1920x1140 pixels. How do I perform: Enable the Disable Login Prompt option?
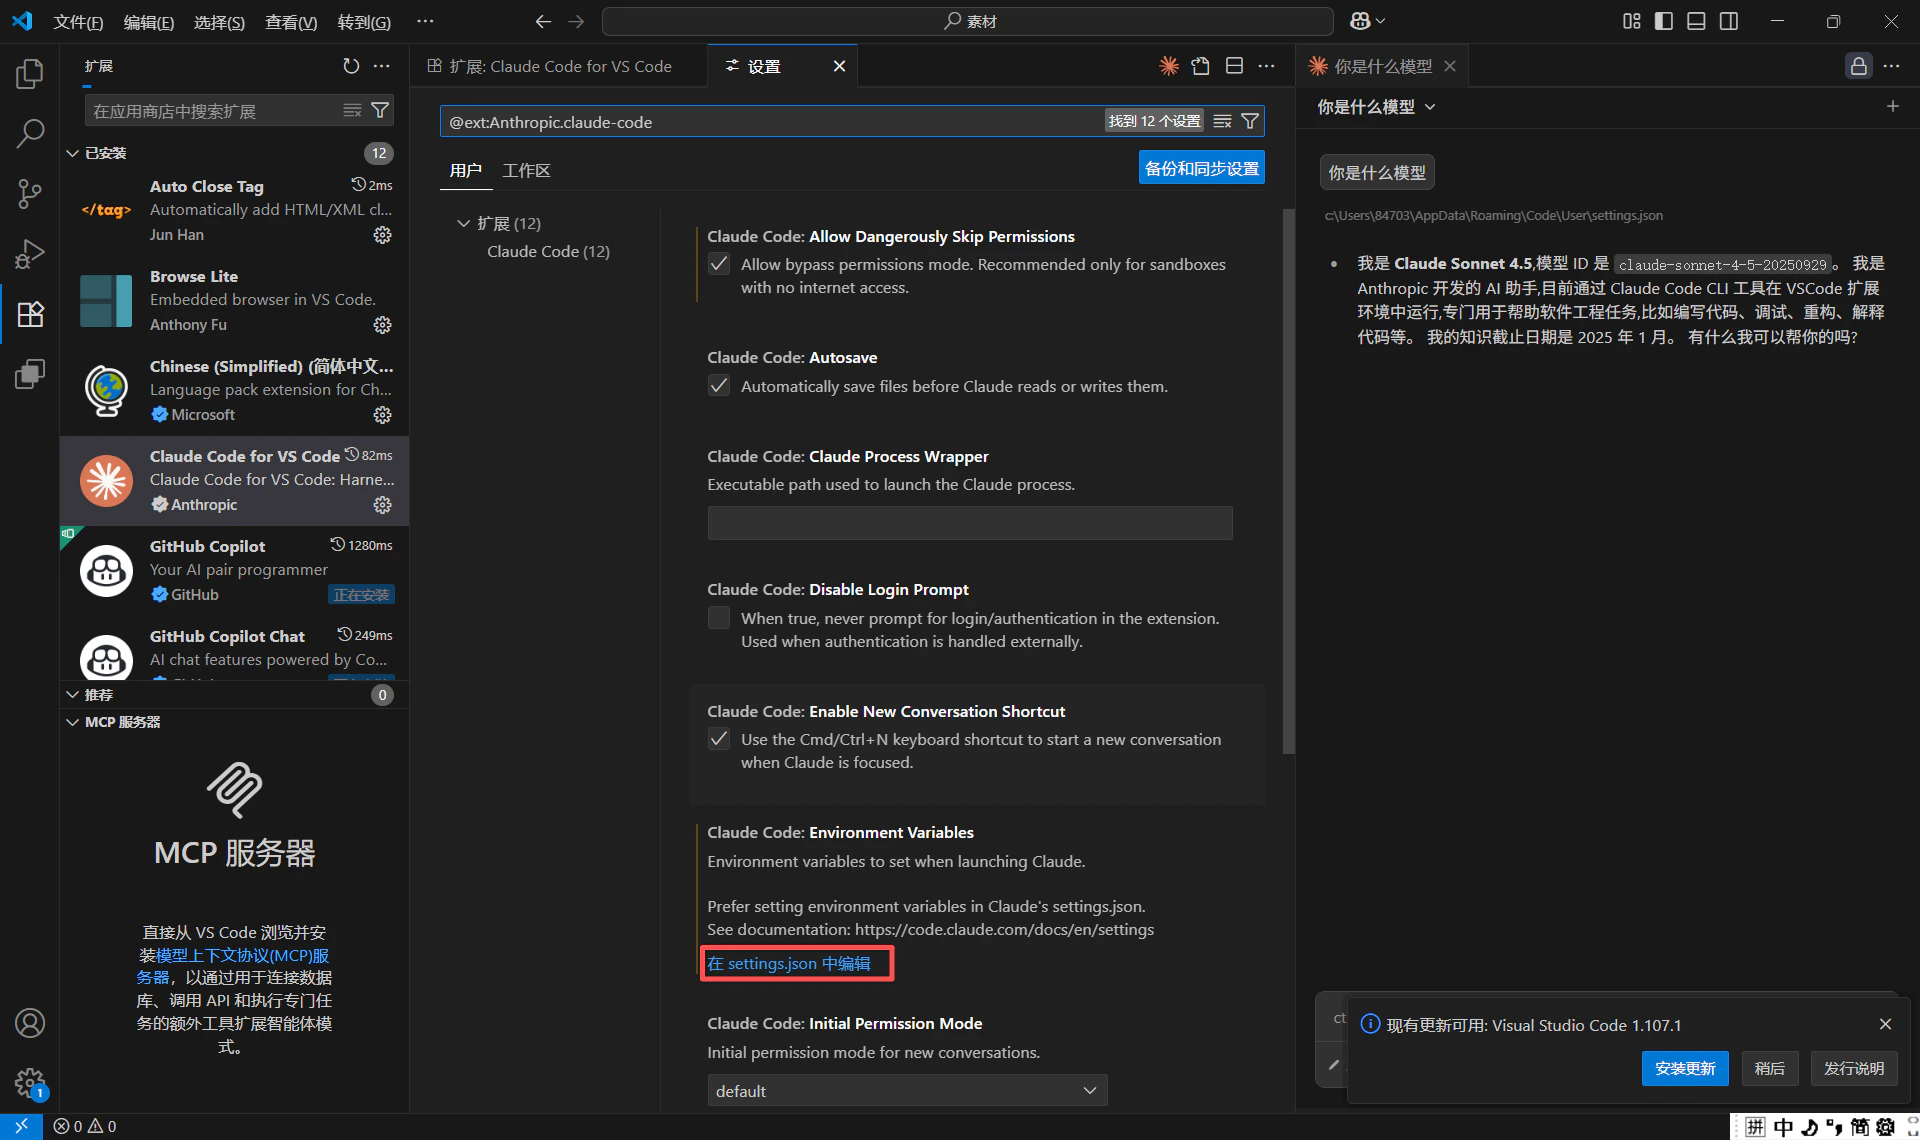[718, 617]
